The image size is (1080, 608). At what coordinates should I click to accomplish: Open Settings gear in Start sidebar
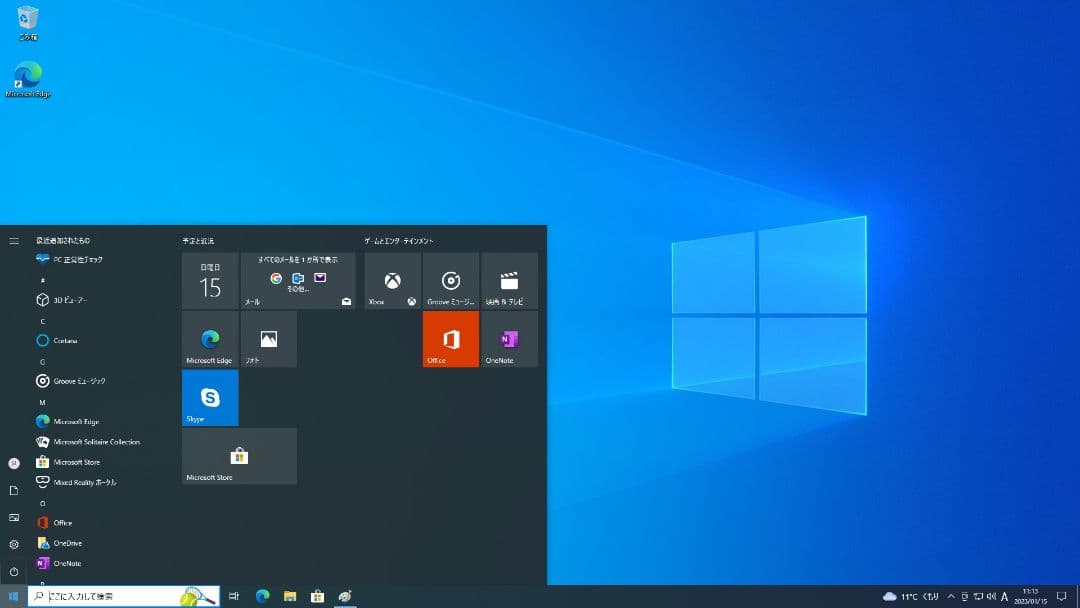[x=14, y=544]
